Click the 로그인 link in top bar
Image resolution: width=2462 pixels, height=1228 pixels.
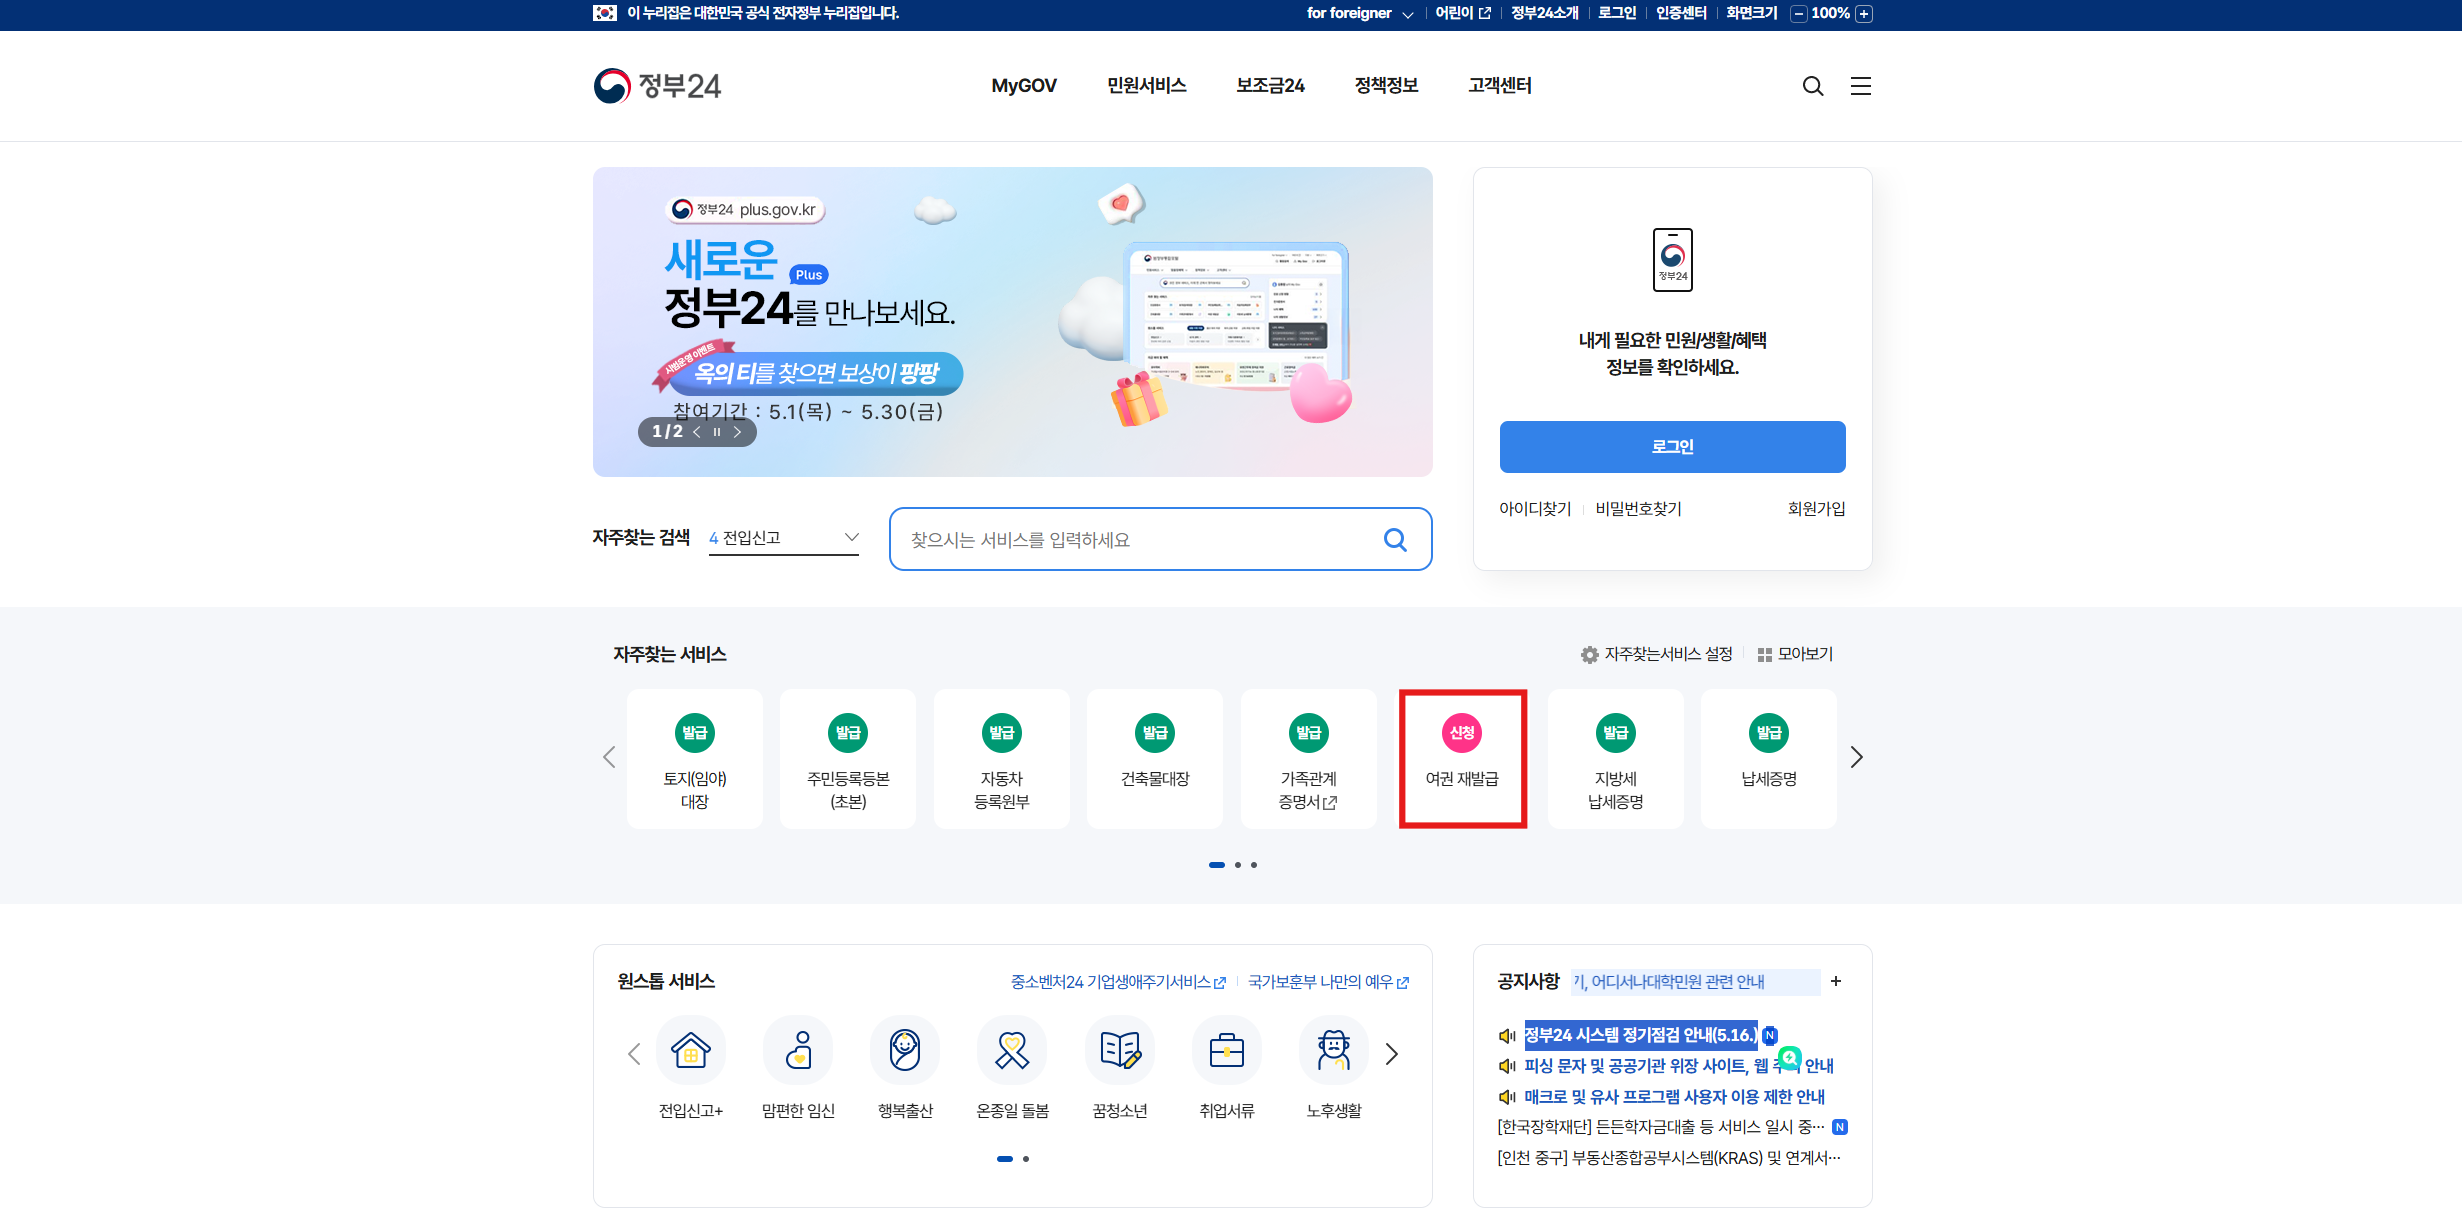[x=1617, y=13]
